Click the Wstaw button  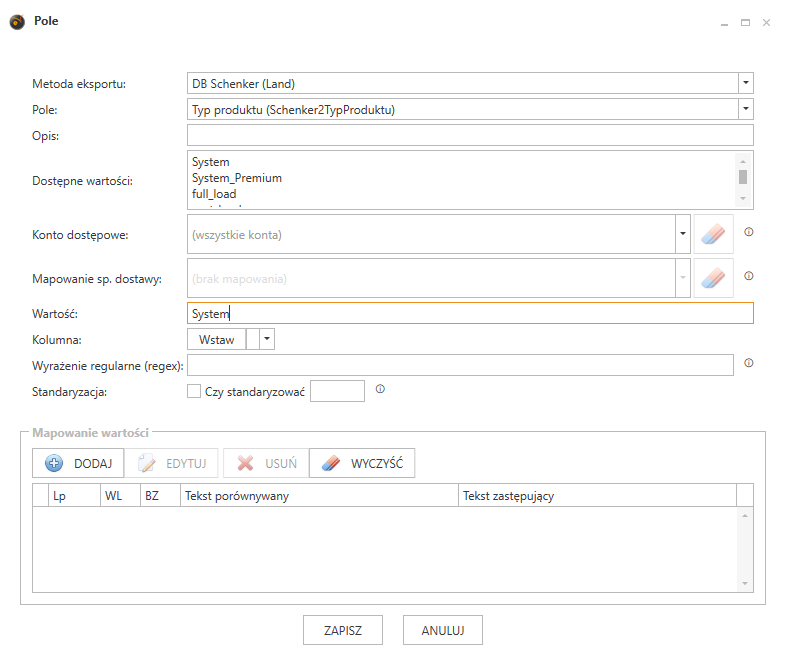[x=217, y=340]
